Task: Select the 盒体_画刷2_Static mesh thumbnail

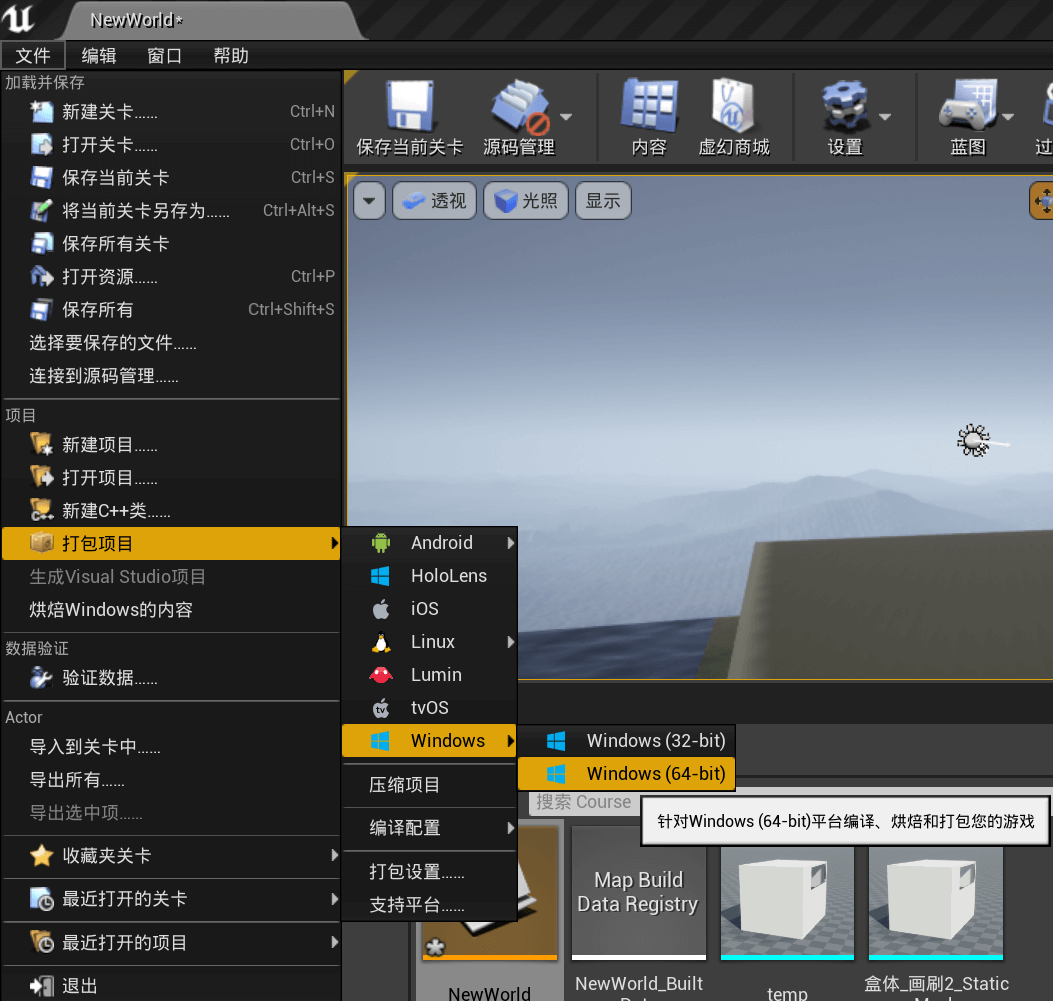Action: coord(935,902)
